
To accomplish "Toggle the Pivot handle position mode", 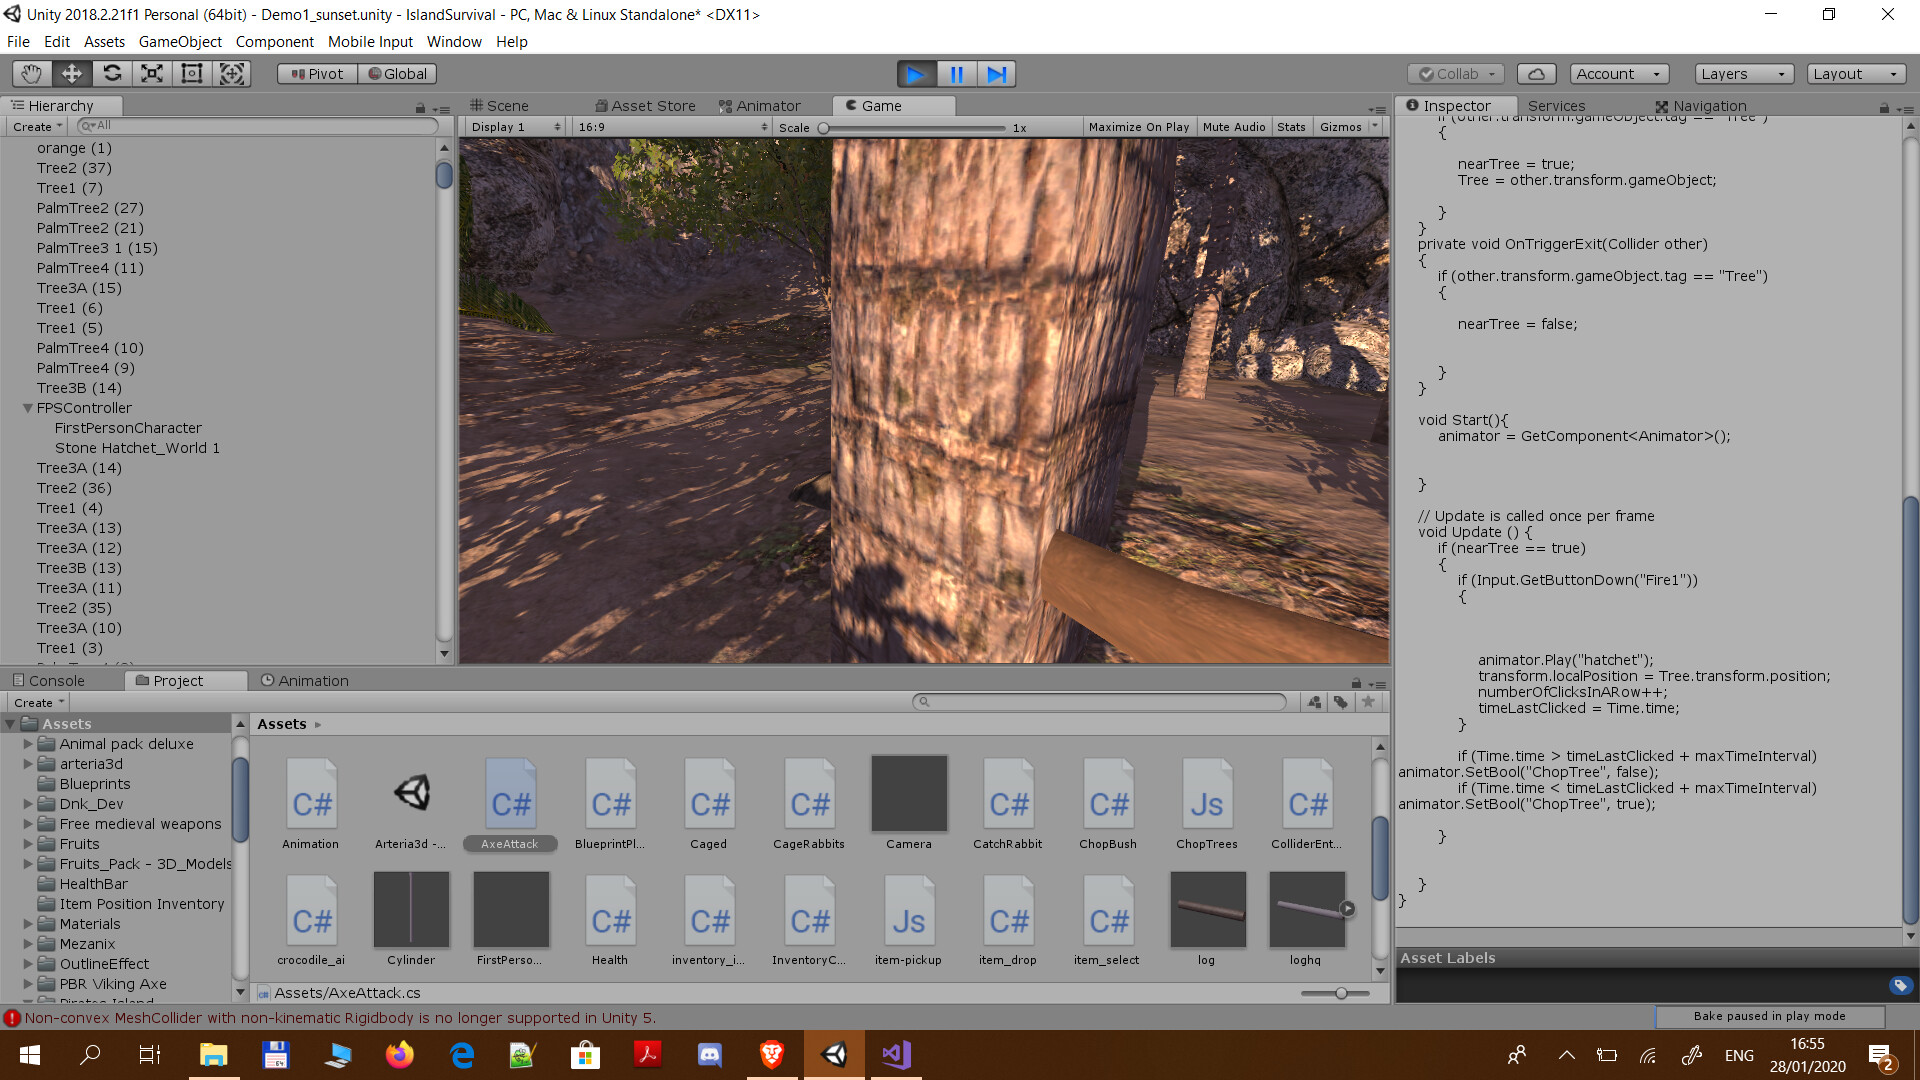I will click(x=315, y=73).
